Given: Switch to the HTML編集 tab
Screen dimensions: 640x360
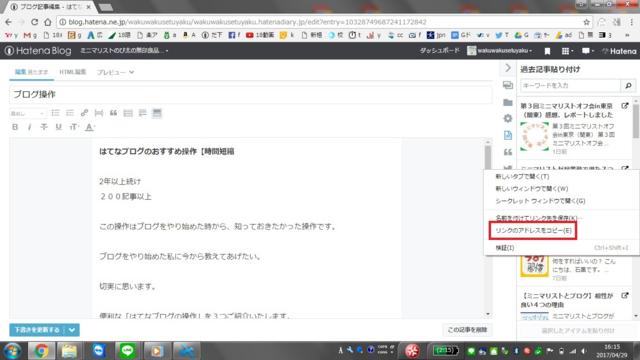Looking at the screenshot, I should tap(73, 72).
